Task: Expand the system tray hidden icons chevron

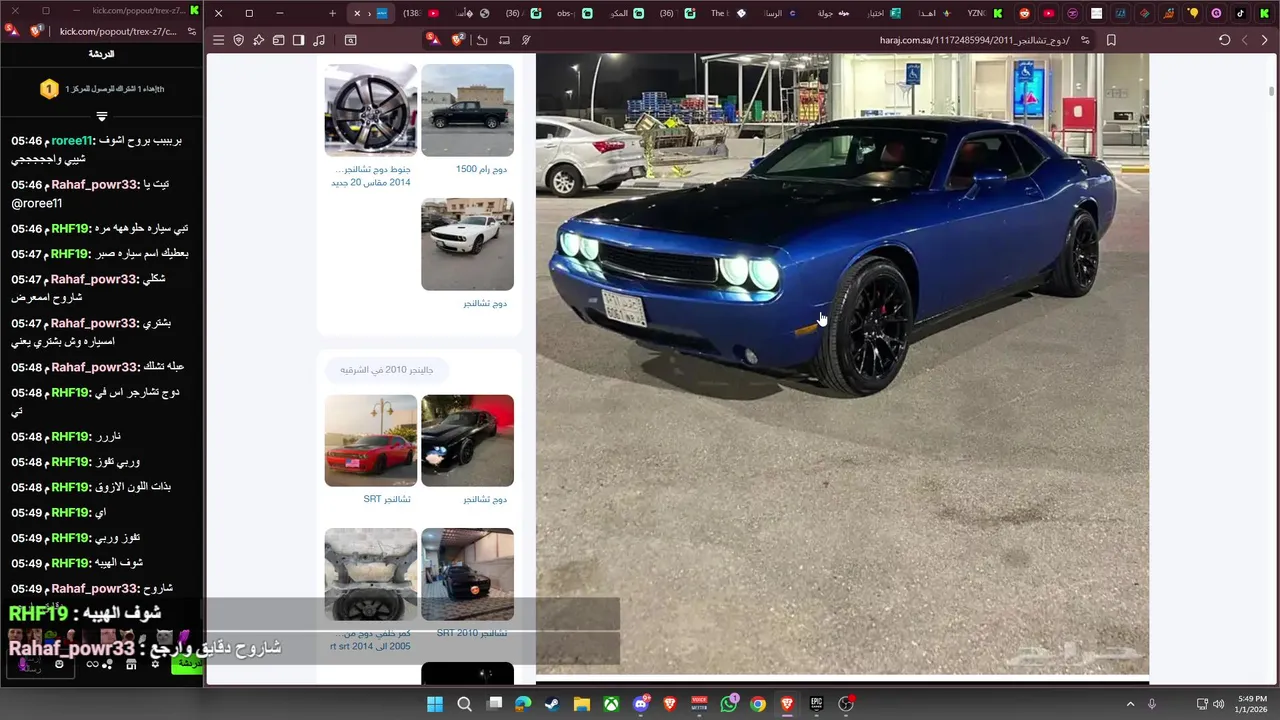Action: [x=1130, y=704]
